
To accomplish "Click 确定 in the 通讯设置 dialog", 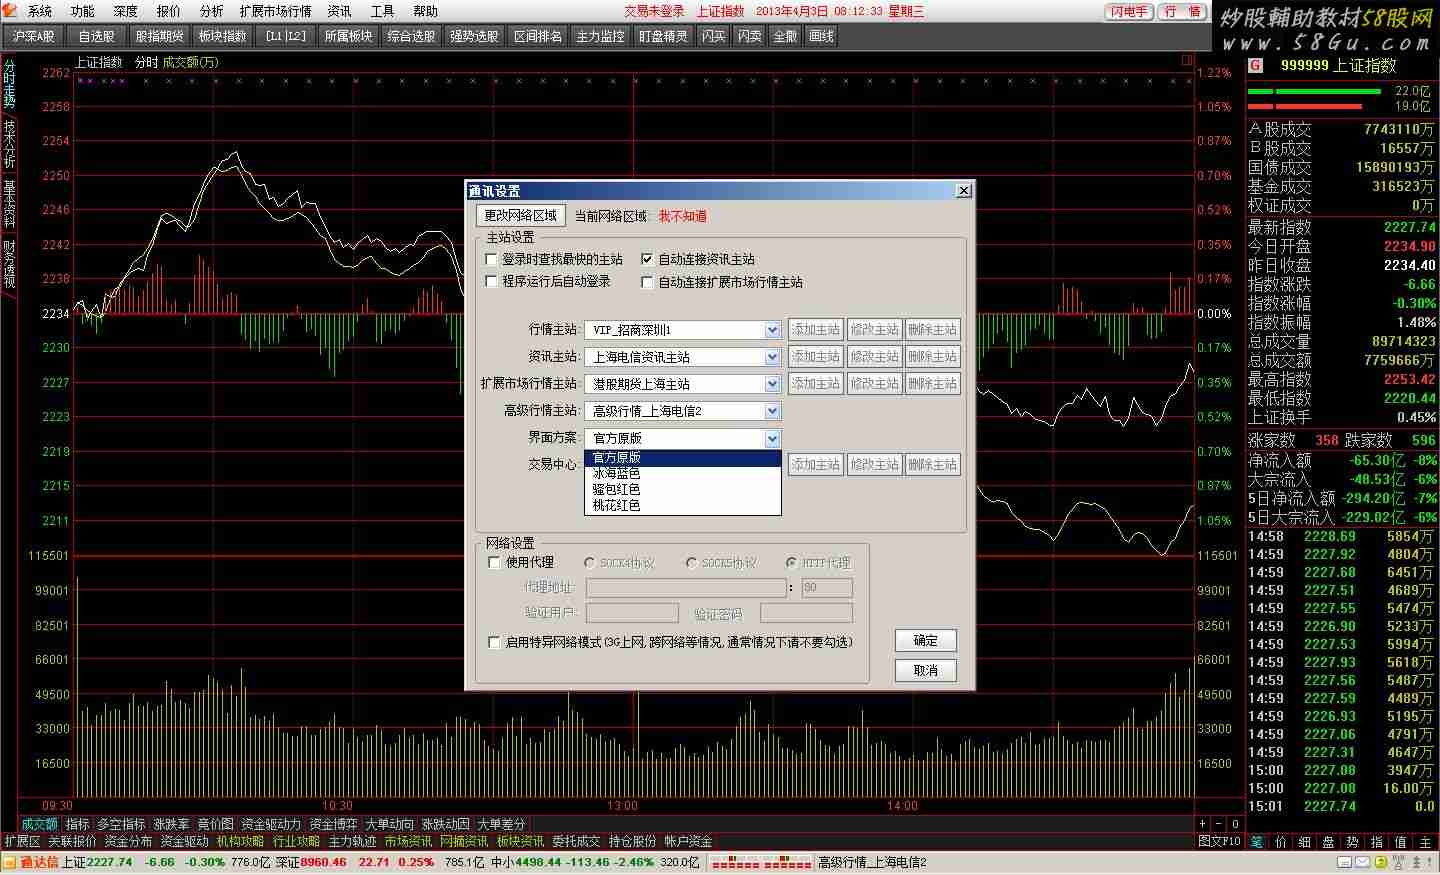I will tap(926, 641).
